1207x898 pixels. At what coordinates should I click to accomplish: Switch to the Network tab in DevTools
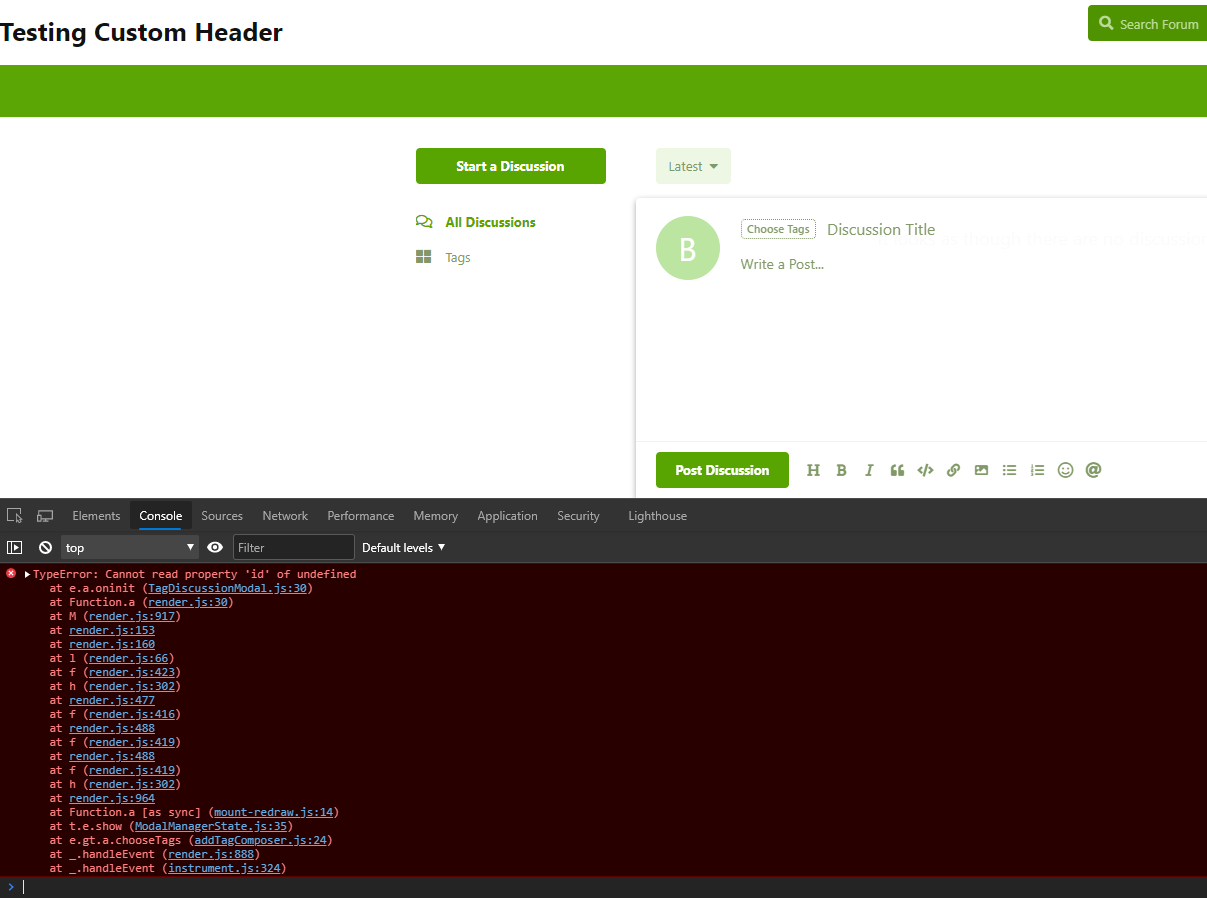pyautogui.click(x=285, y=515)
